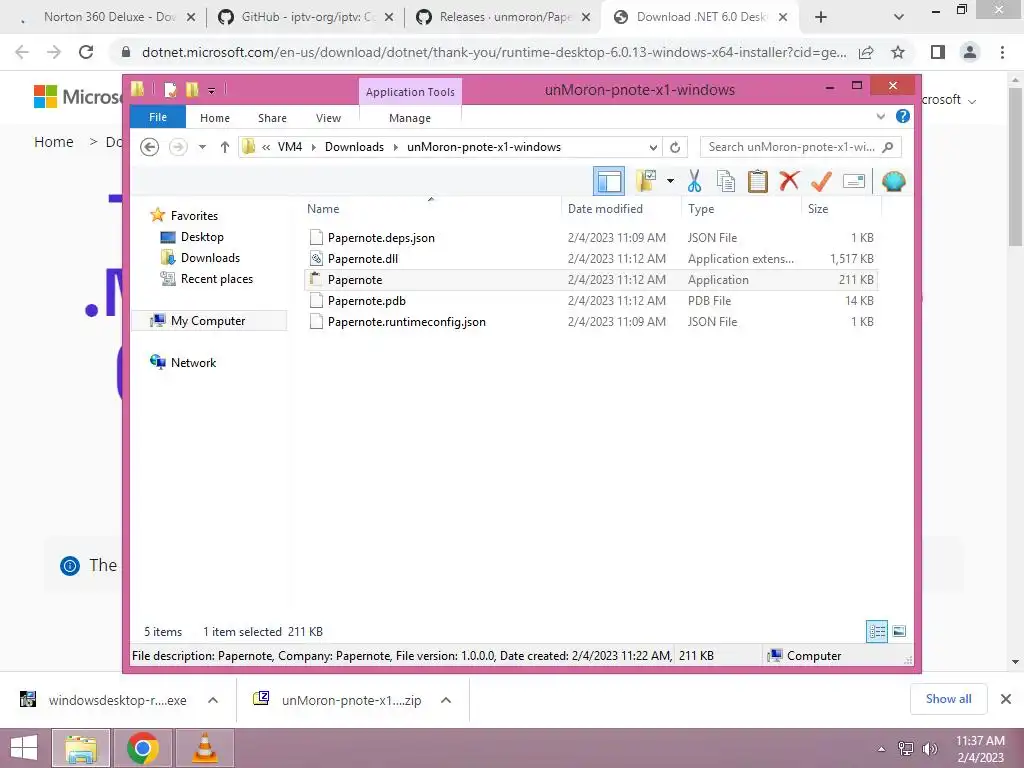Switch to GitHub iptv-org Chrome tab
This screenshot has width=1024, height=768.
307,17
